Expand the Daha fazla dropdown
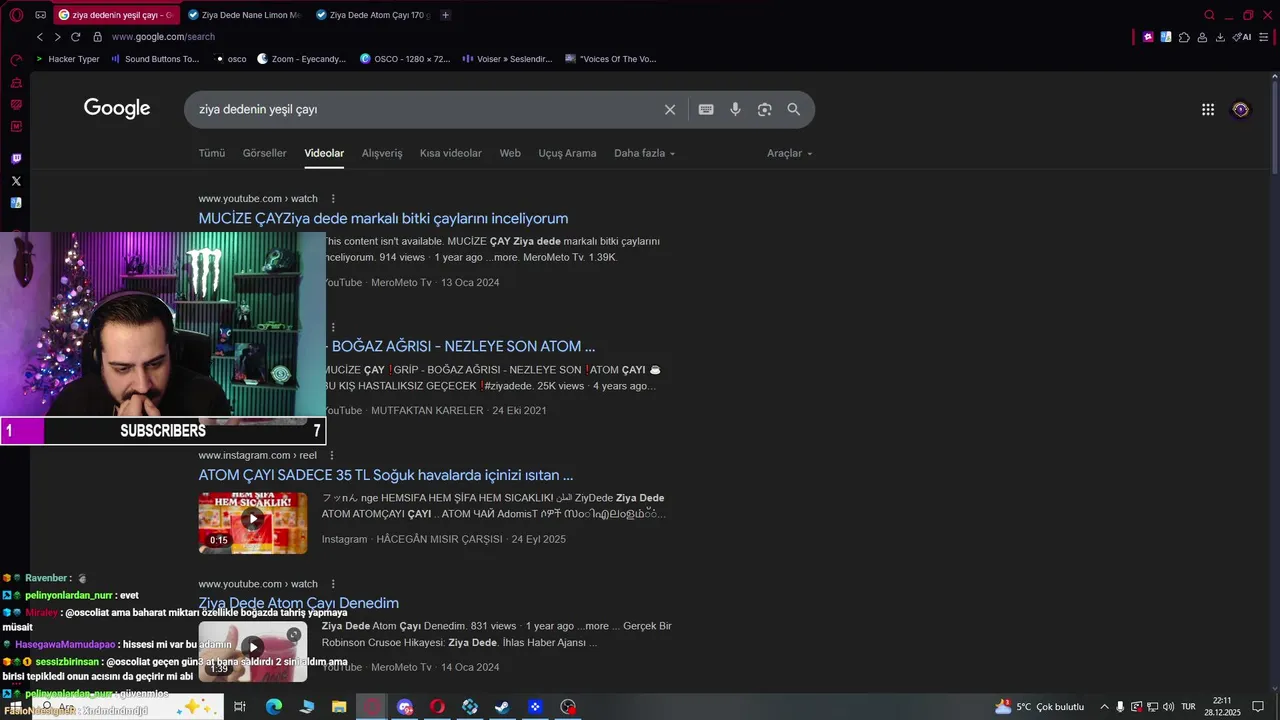The image size is (1280, 720). (644, 153)
